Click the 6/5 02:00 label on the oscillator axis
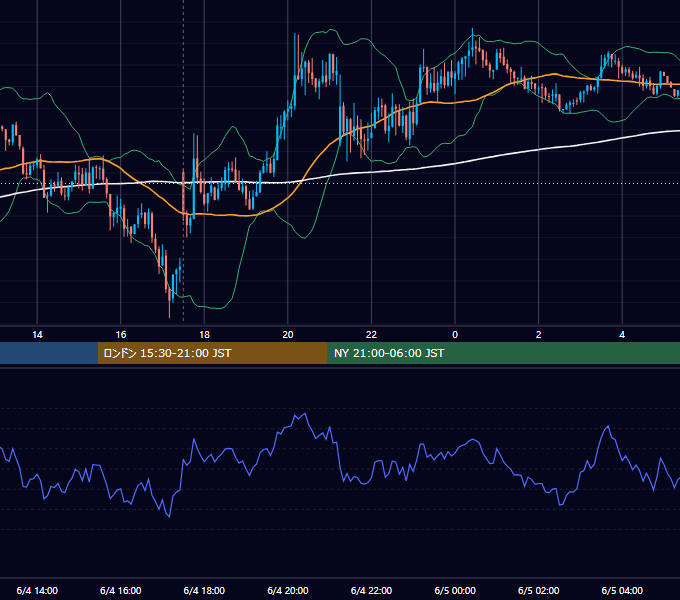This screenshot has width=680, height=600. pyautogui.click(x=539, y=590)
